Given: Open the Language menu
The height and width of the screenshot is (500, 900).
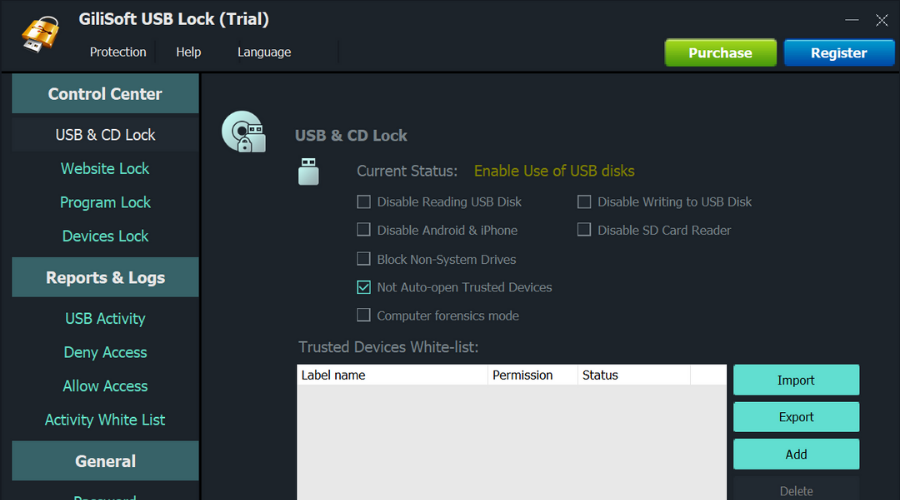Looking at the screenshot, I should [264, 52].
